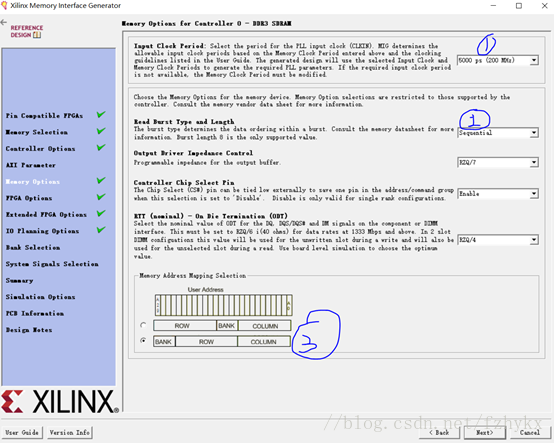Select BANK ROW COLUMN address mapping radio
Viewport: 554px width, 443px height.
click(x=143, y=341)
